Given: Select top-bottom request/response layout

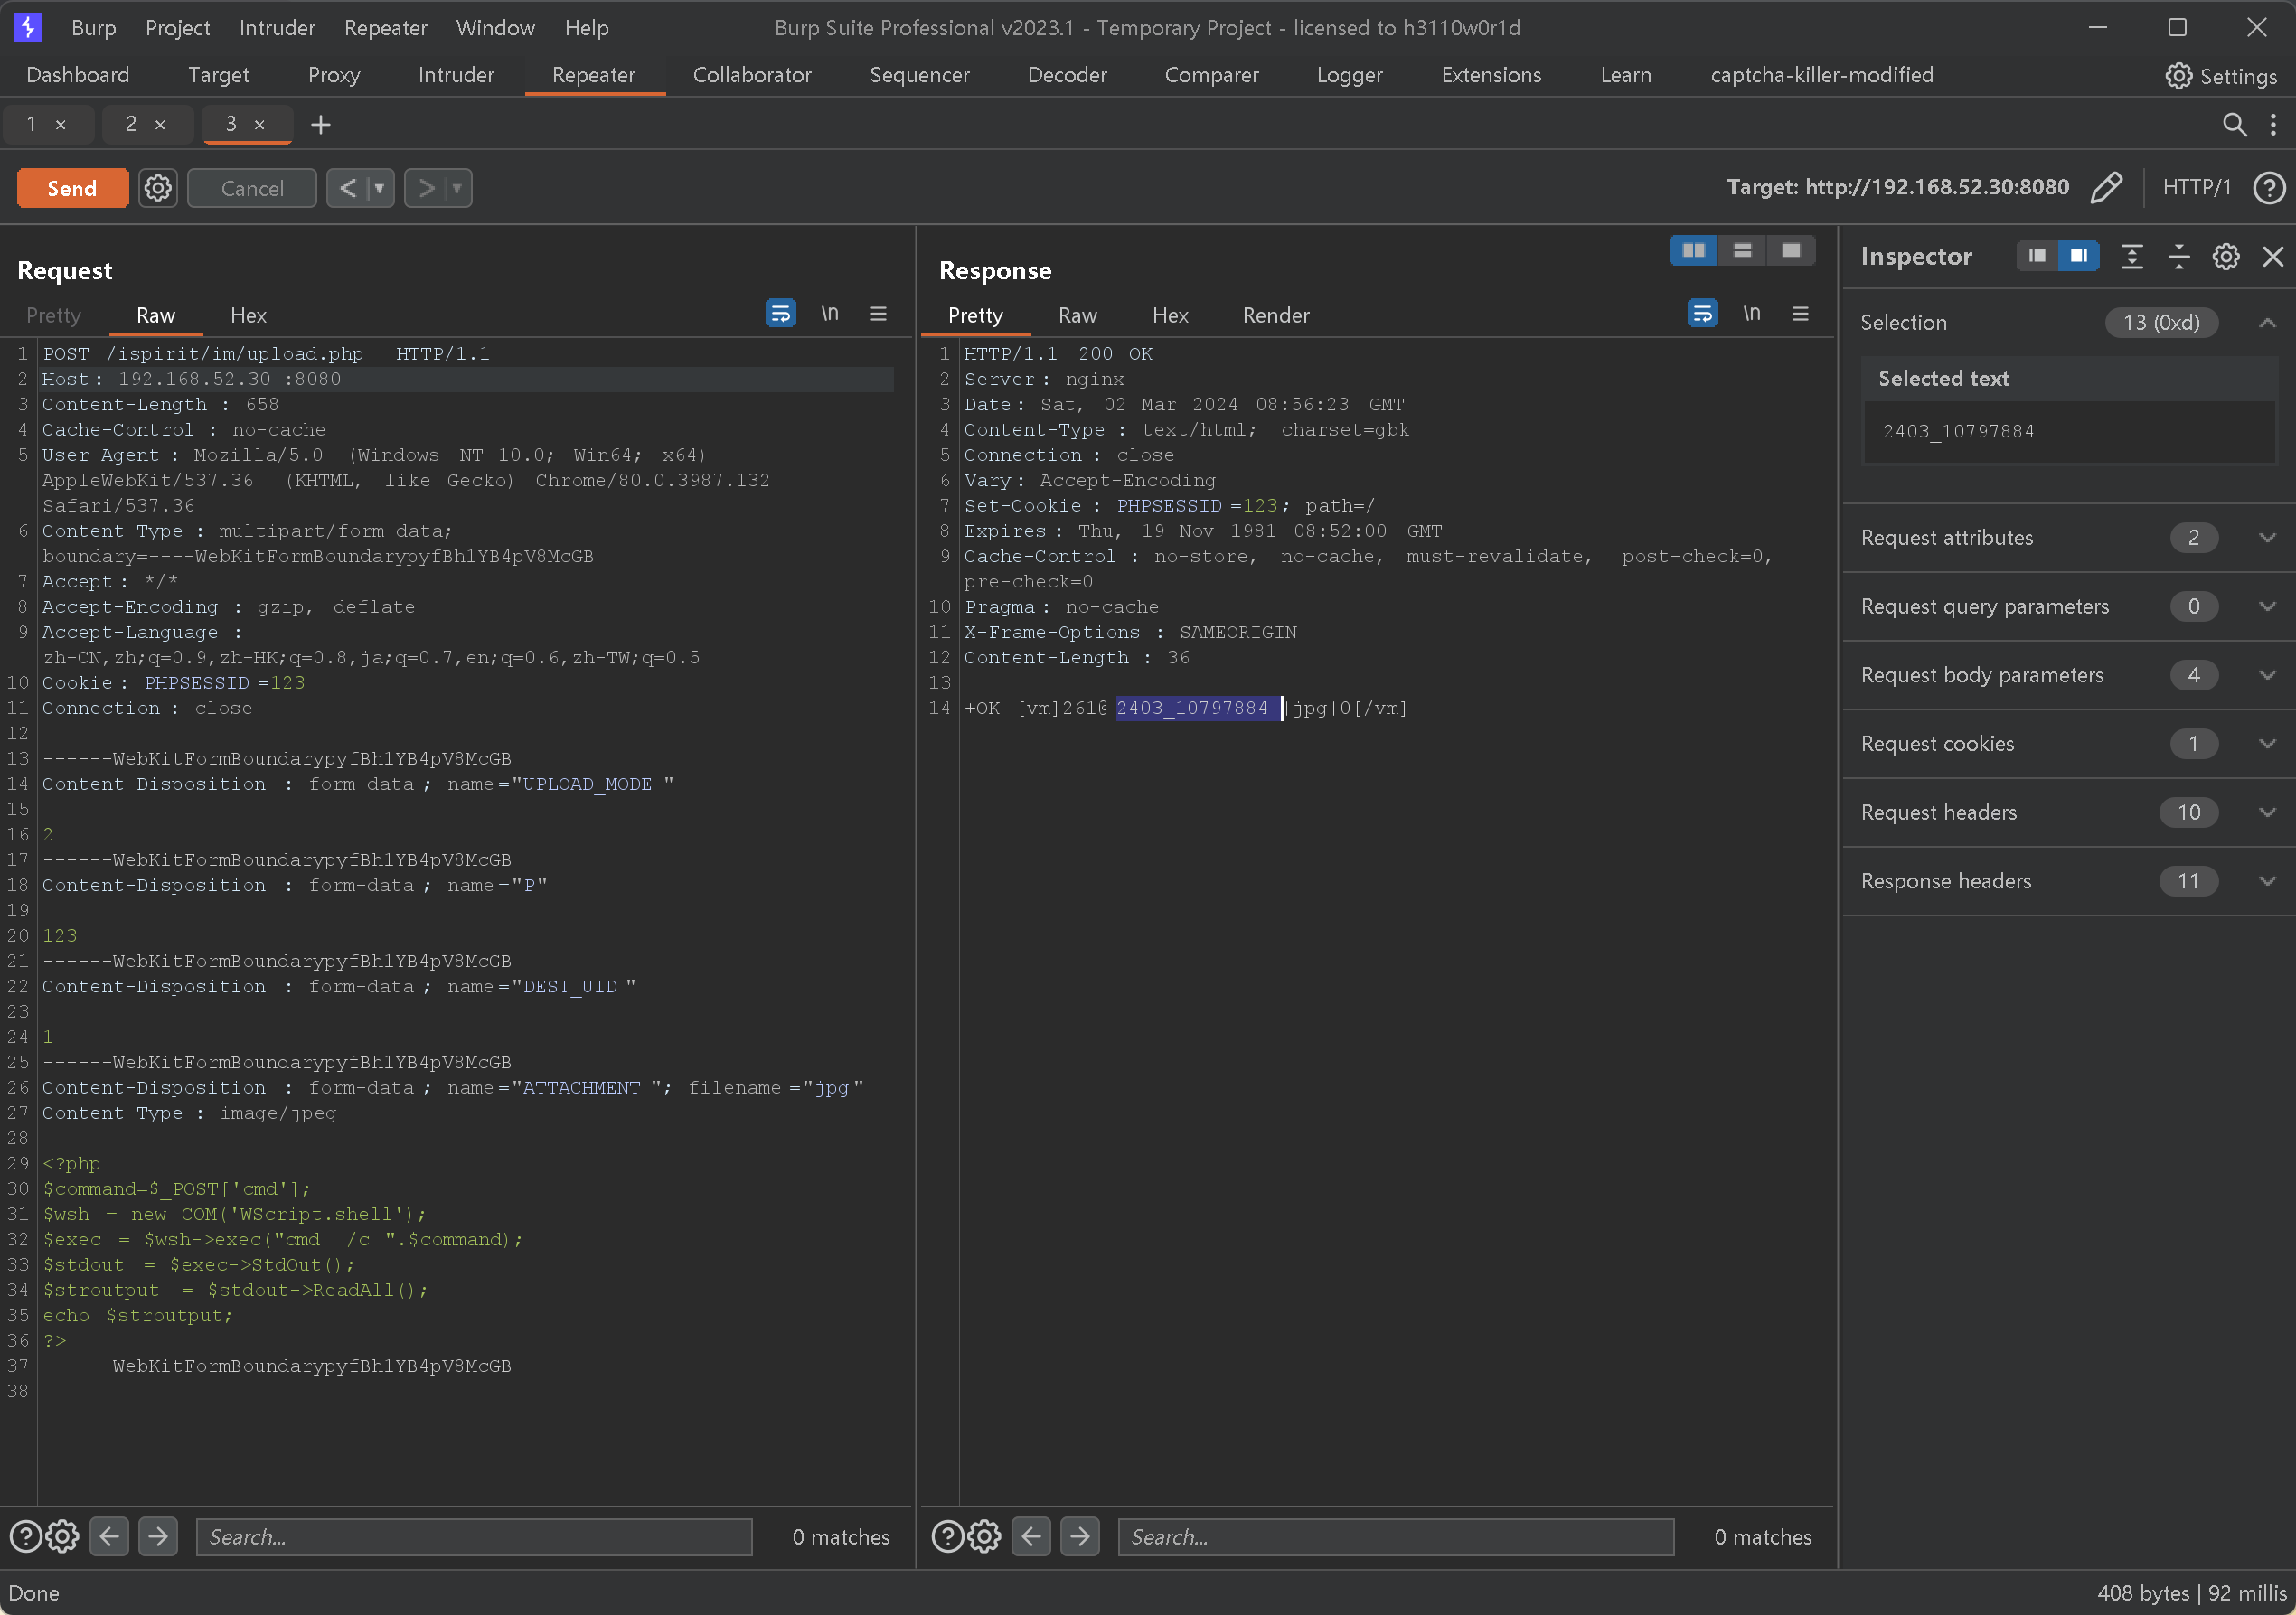Looking at the screenshot, I should (x=1742, y=250).
